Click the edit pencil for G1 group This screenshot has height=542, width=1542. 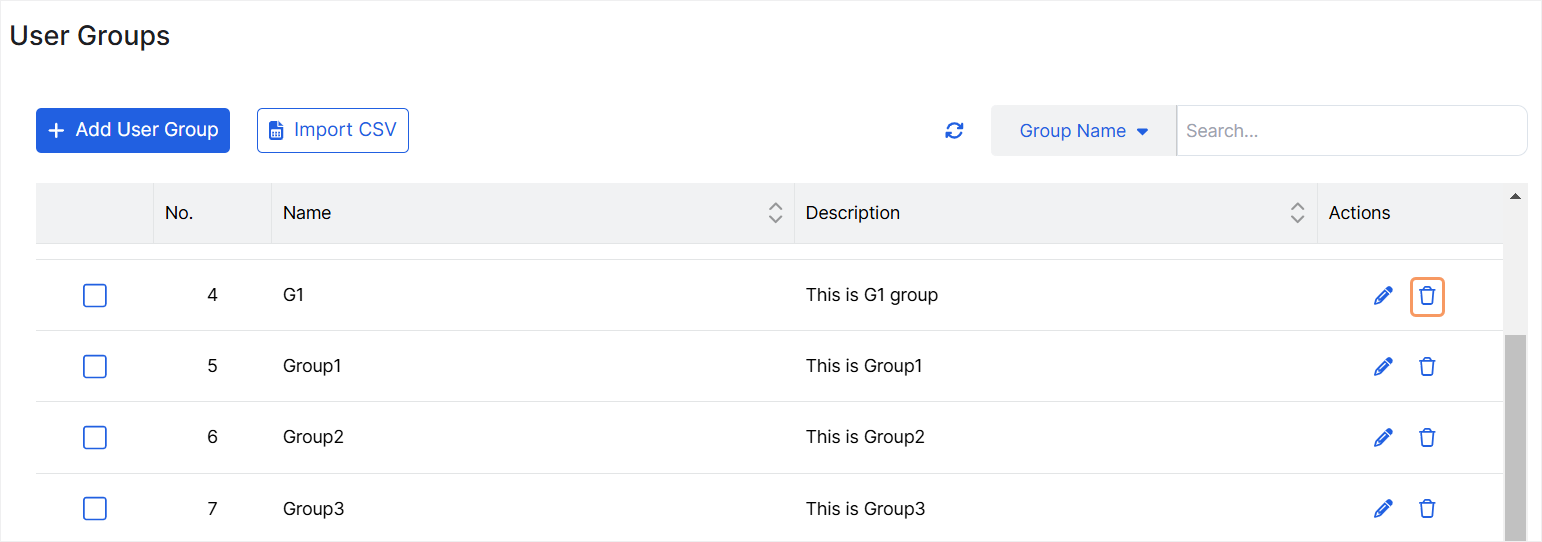pyautogui.click(x=1383, y=296)
